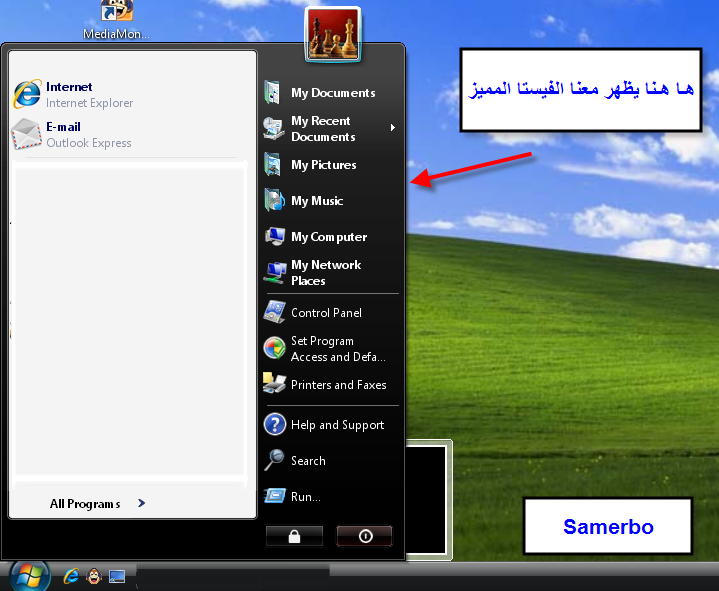Click the 'MediaMon...' desktop icon label

(x=116, y=34)
